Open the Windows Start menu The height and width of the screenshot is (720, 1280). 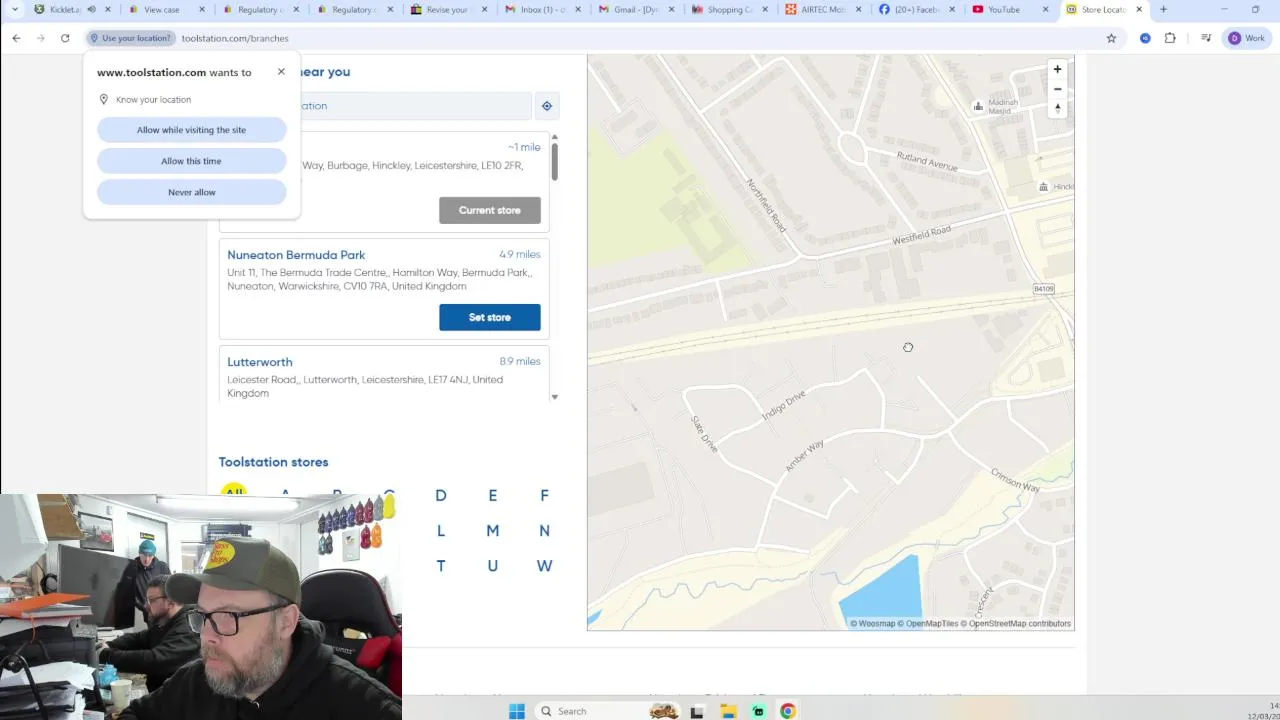pos(517,711)
